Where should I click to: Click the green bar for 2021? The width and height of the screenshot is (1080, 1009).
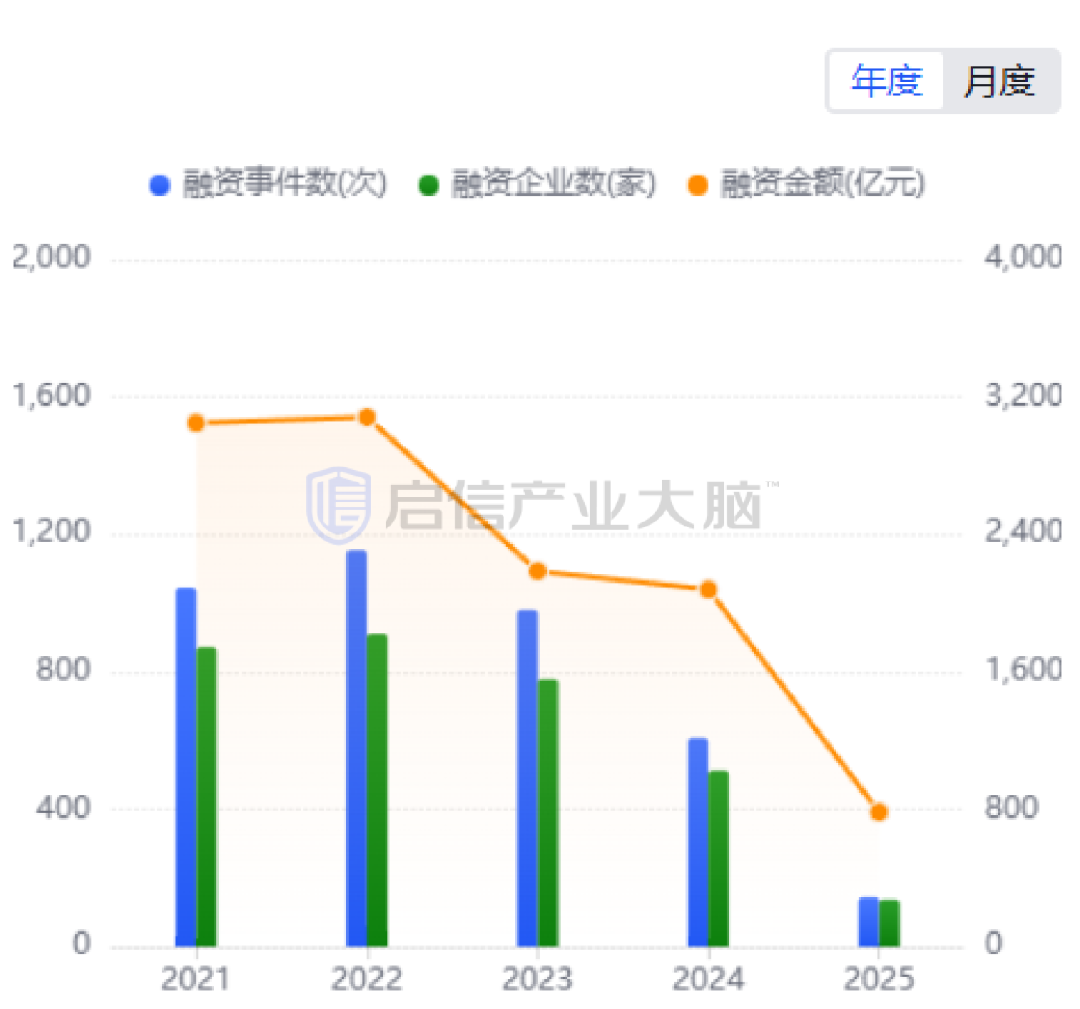tap(207, 797)
